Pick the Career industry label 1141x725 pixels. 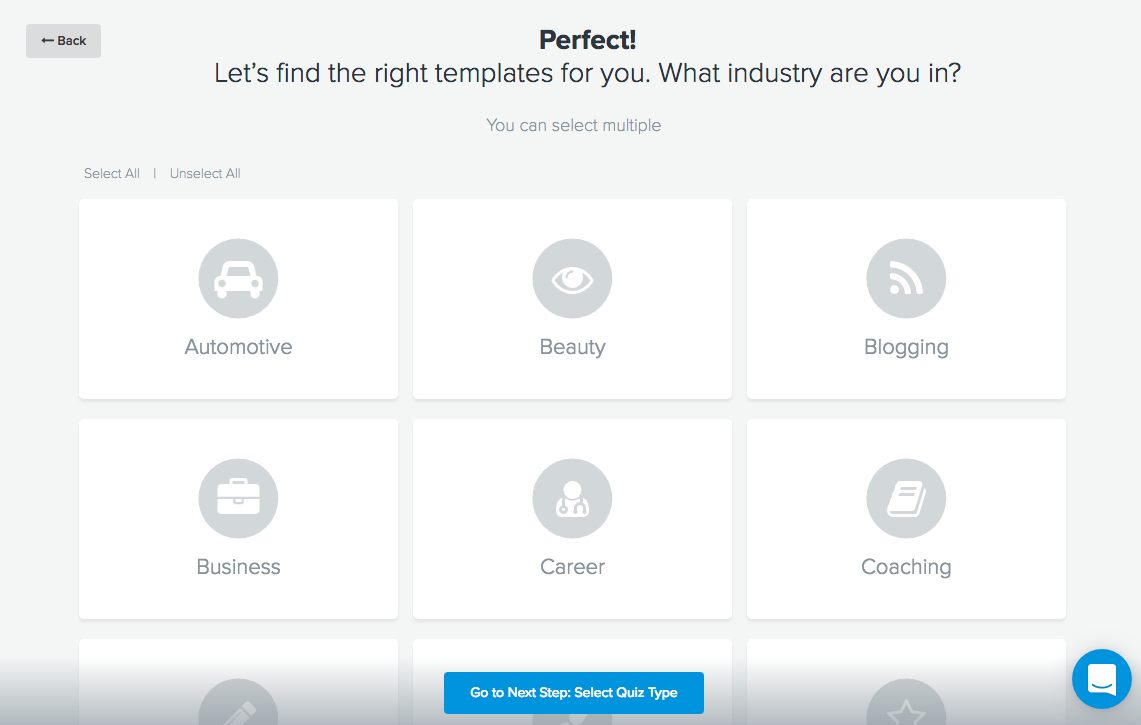pyautogui.click(x=572, y=566)
